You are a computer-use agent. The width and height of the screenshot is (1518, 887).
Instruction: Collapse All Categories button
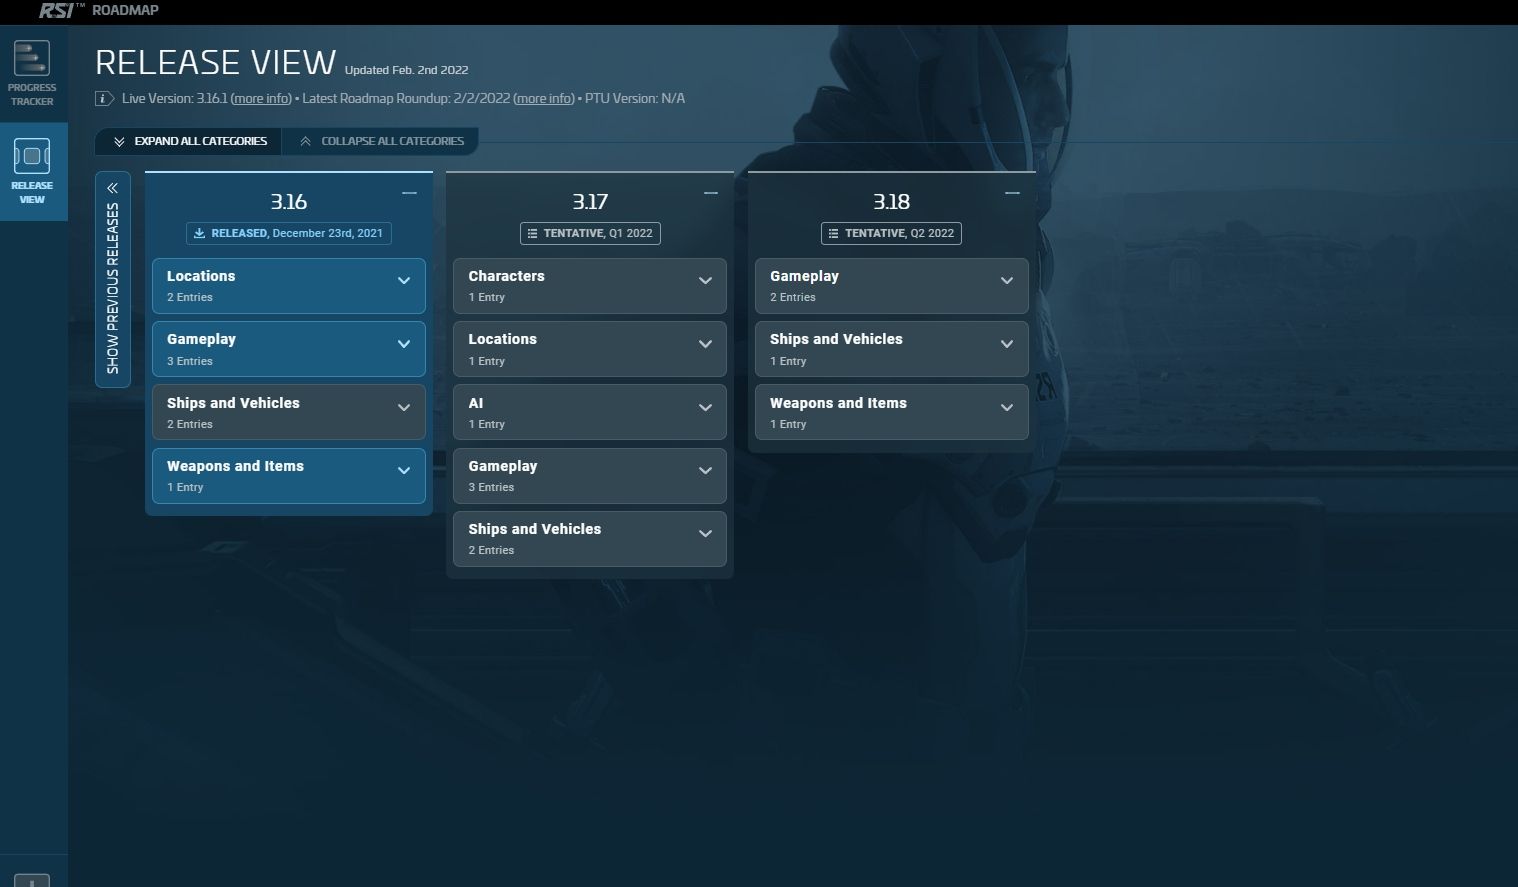pos(380,141)
